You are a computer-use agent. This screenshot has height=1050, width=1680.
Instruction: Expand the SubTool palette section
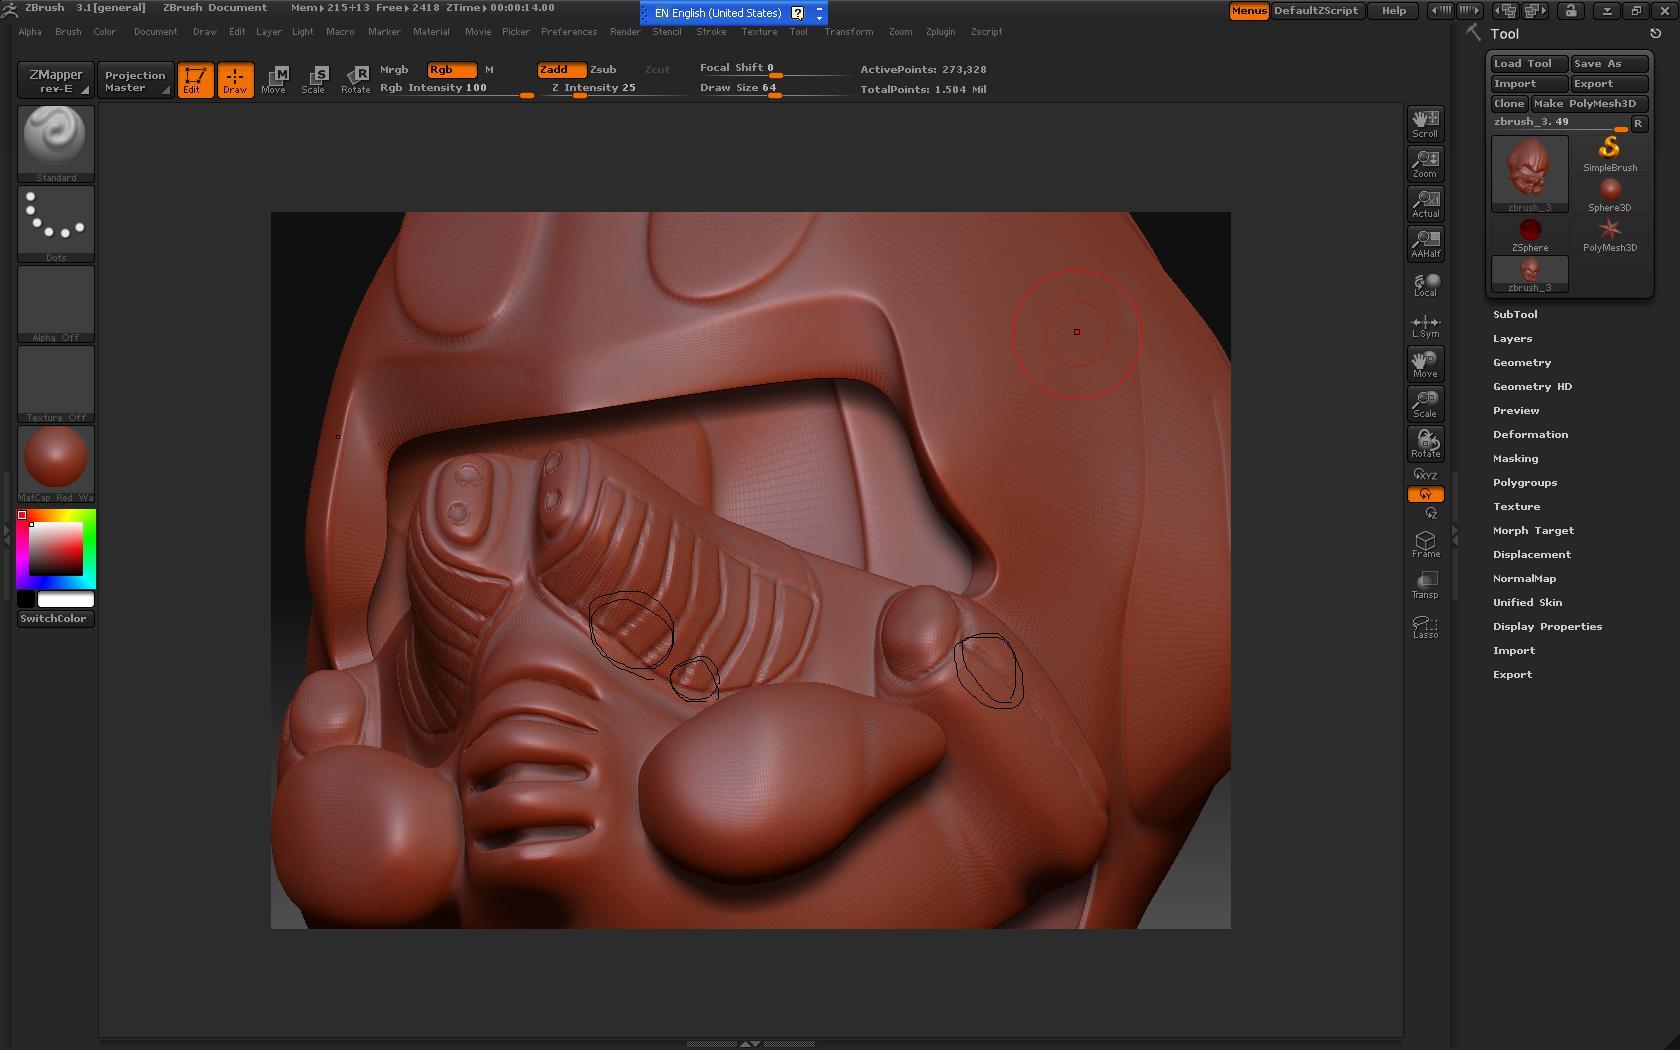[x=1515, y=315]
